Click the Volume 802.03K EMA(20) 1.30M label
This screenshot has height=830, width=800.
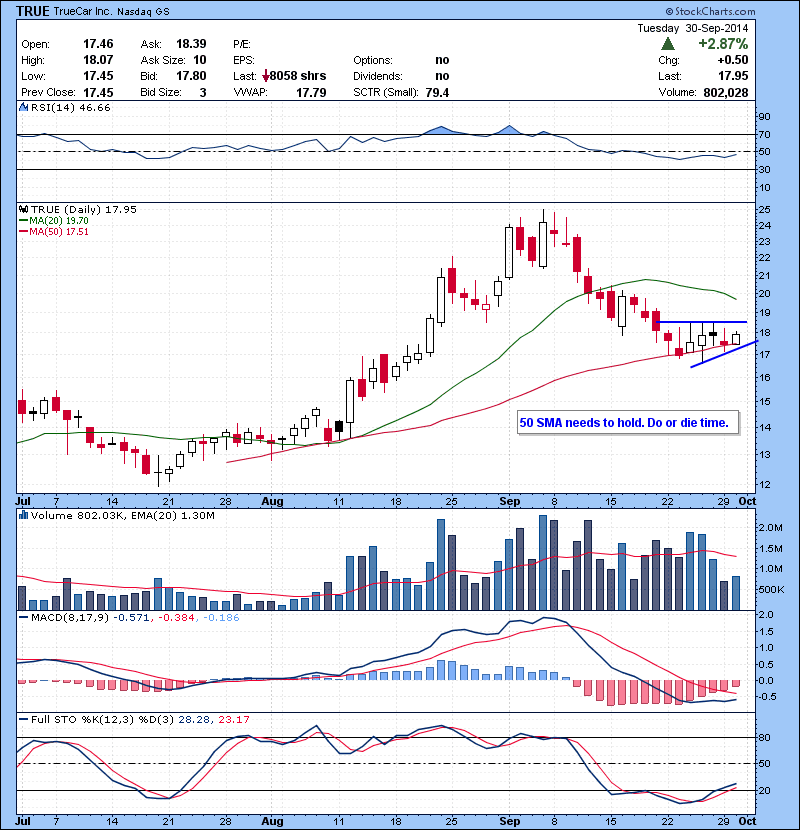tap(123, 515)
